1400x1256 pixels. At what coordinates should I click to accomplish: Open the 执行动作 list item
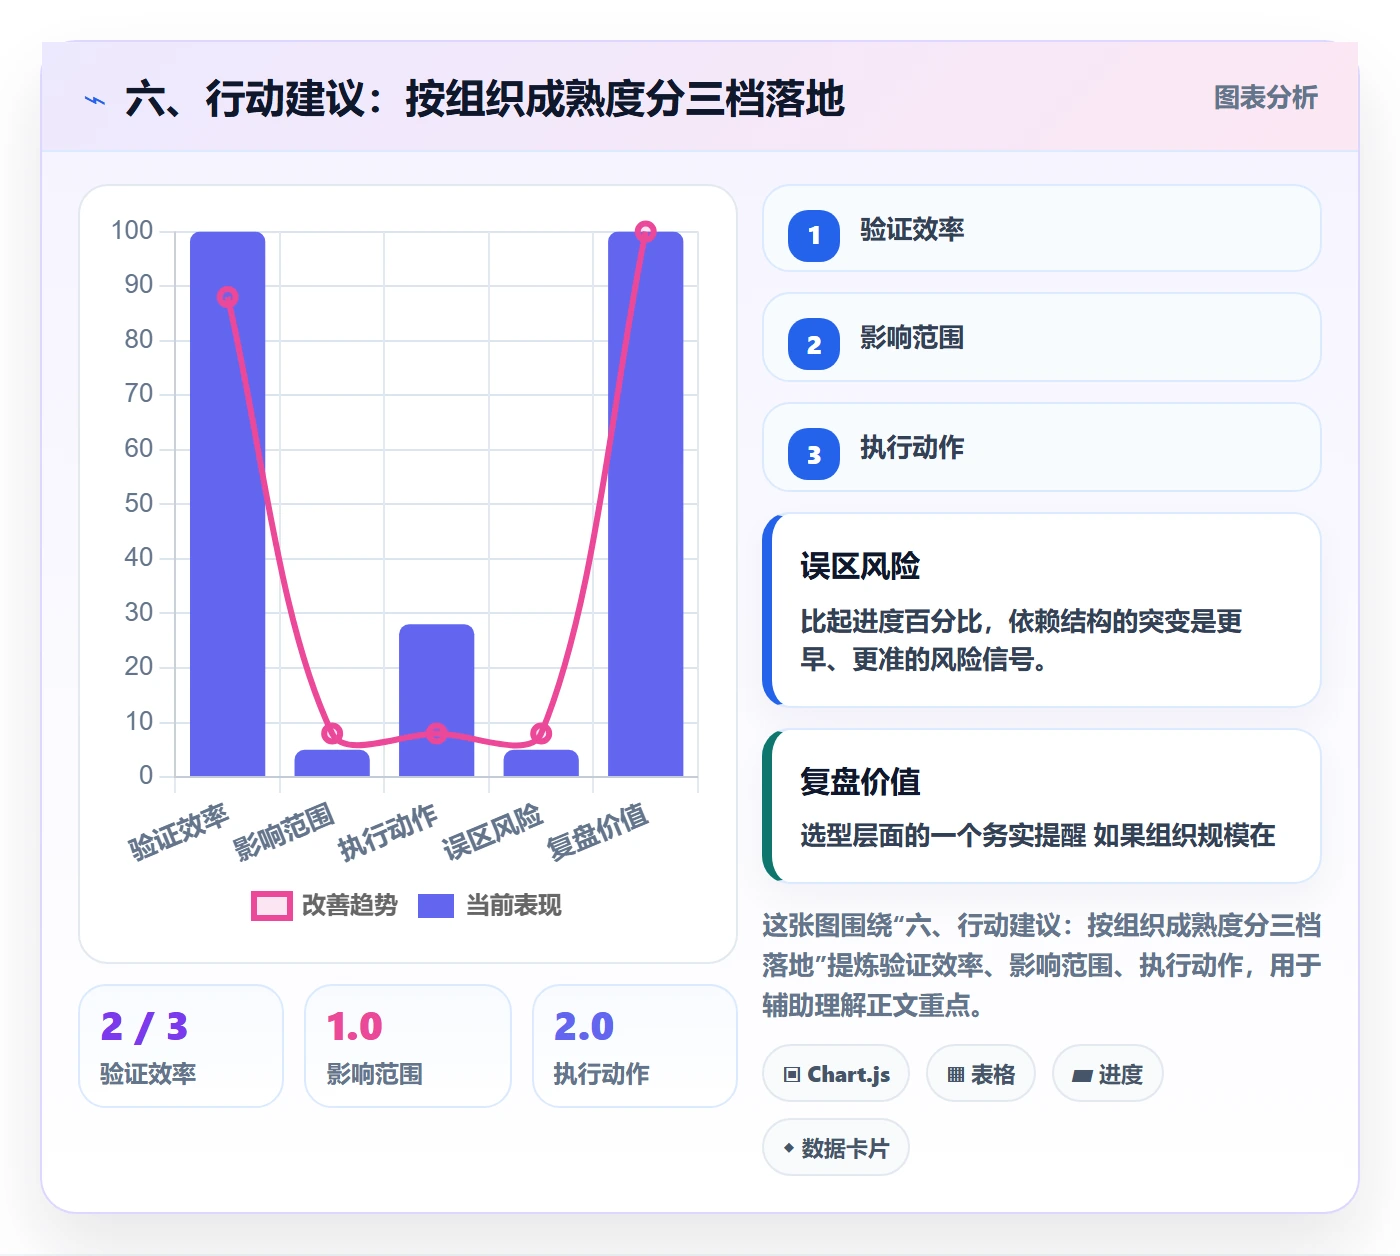click(1041, 447)
